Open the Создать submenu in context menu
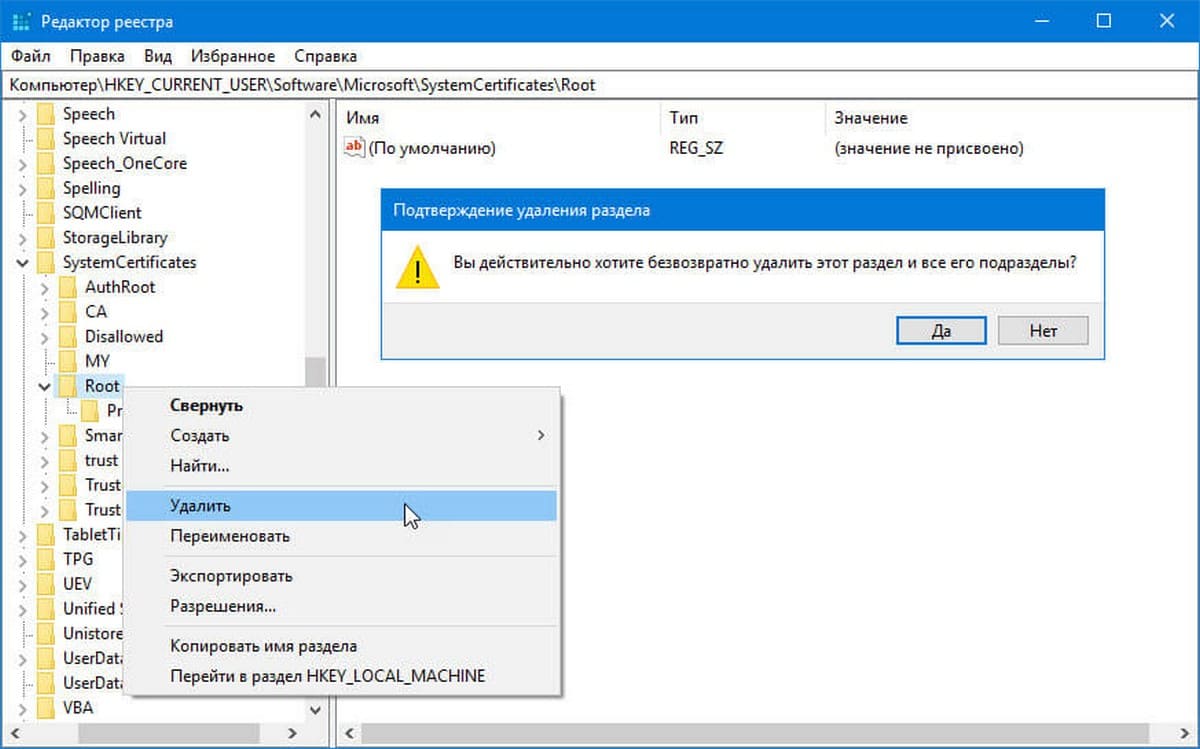This screenshot has height=749, width=1200. [x=340, y=436]
